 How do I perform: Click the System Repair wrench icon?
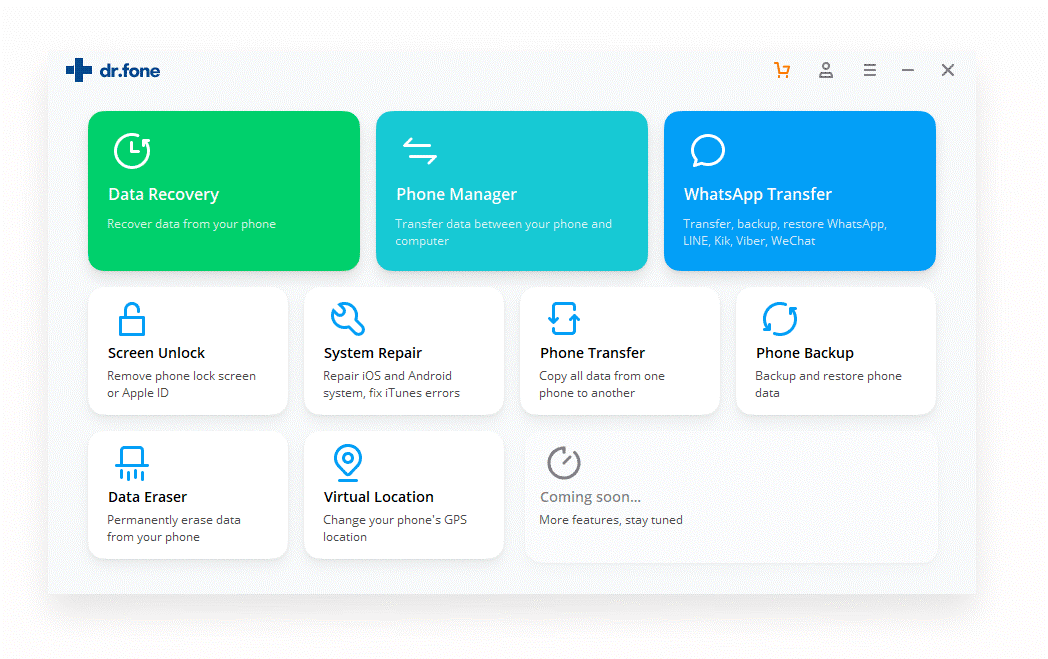coord(348,319)
